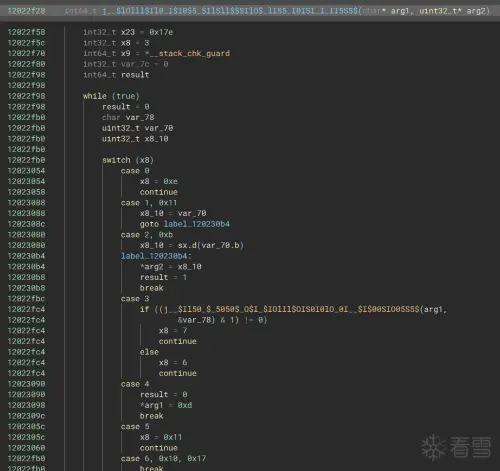The width and height of the screenshot is (500, 471).
Task: Select the 'uint32_t x8_10' declaration
Action: [x=135, y=139]
